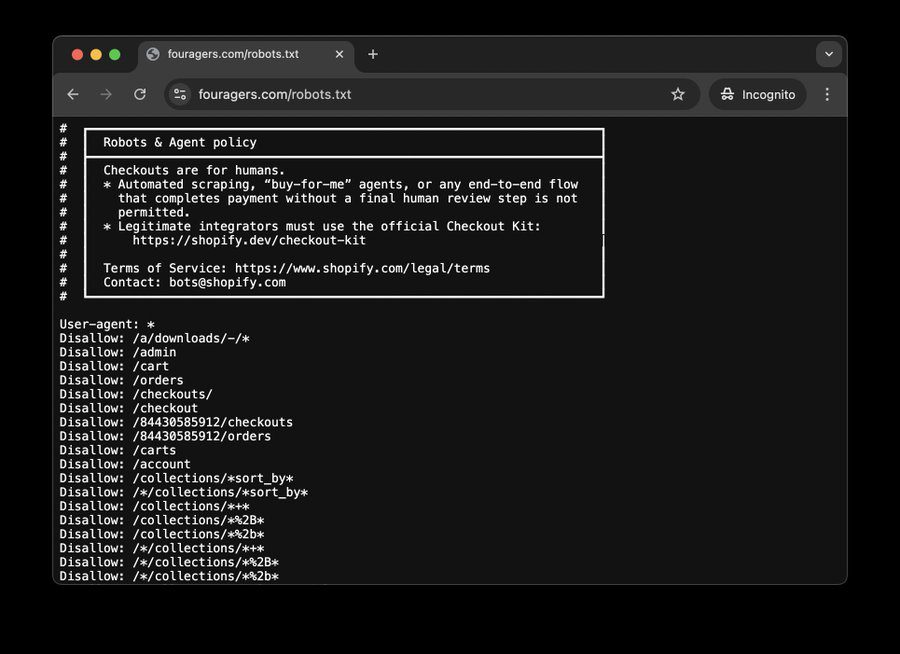This screenshot has width=900, height=654.
Task: Click the 'Disallow: /84430585912/checkouts' line
Action: (x=176, y=422)
